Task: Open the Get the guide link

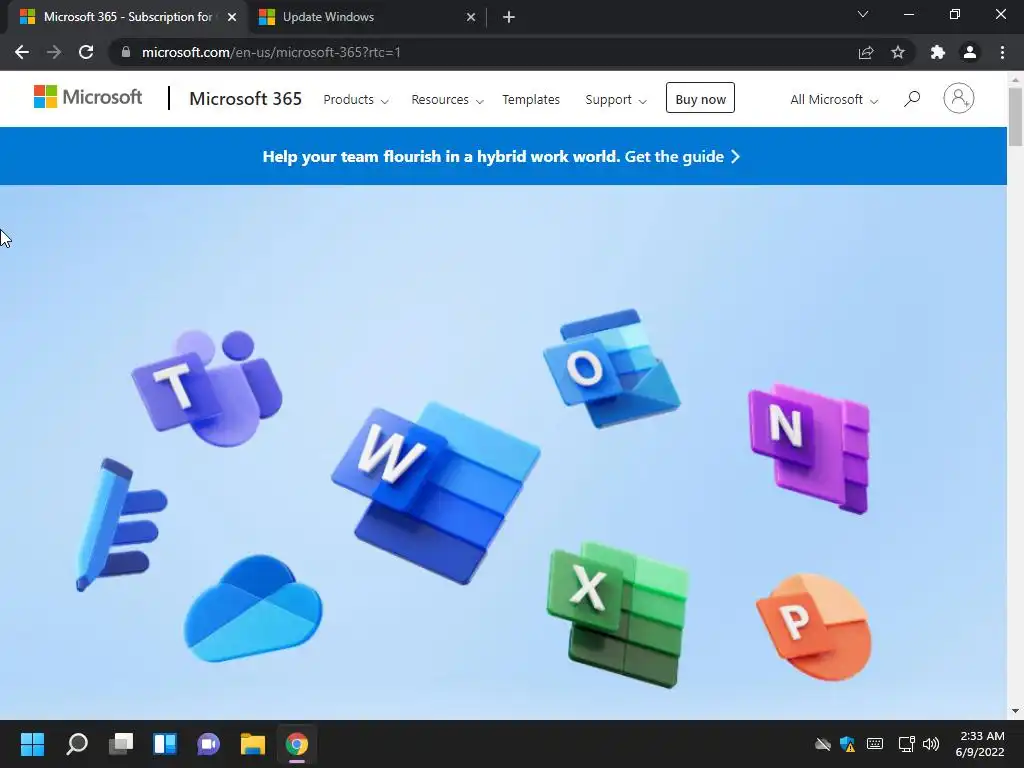Action: [x=682, y=157]
